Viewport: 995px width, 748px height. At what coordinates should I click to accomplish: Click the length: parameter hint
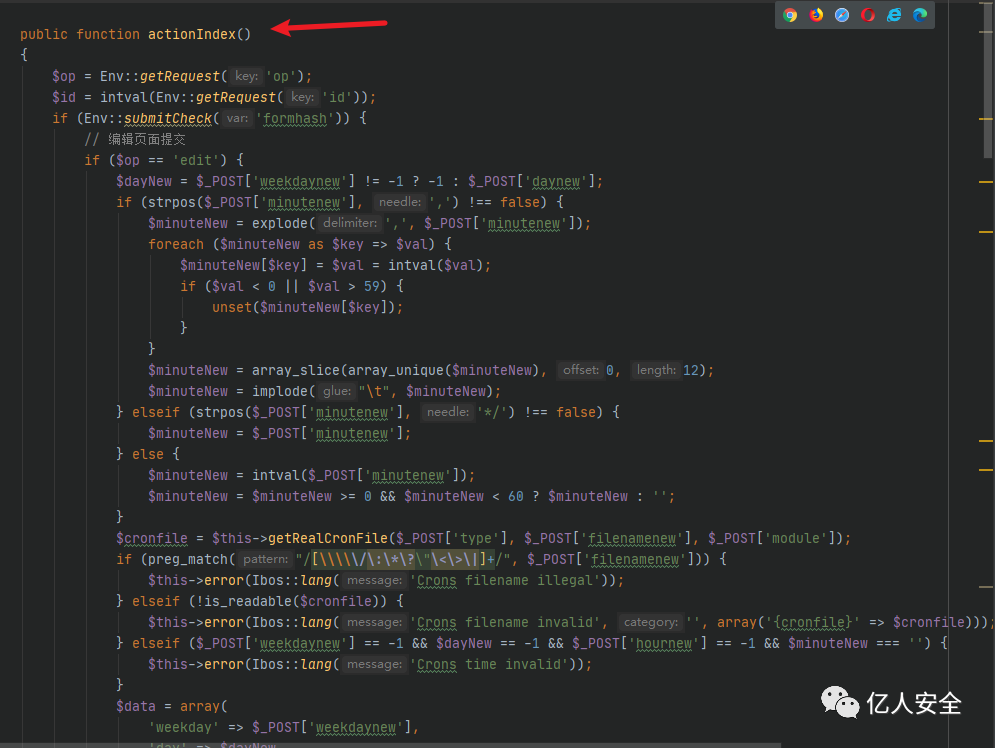pos(656,371)
